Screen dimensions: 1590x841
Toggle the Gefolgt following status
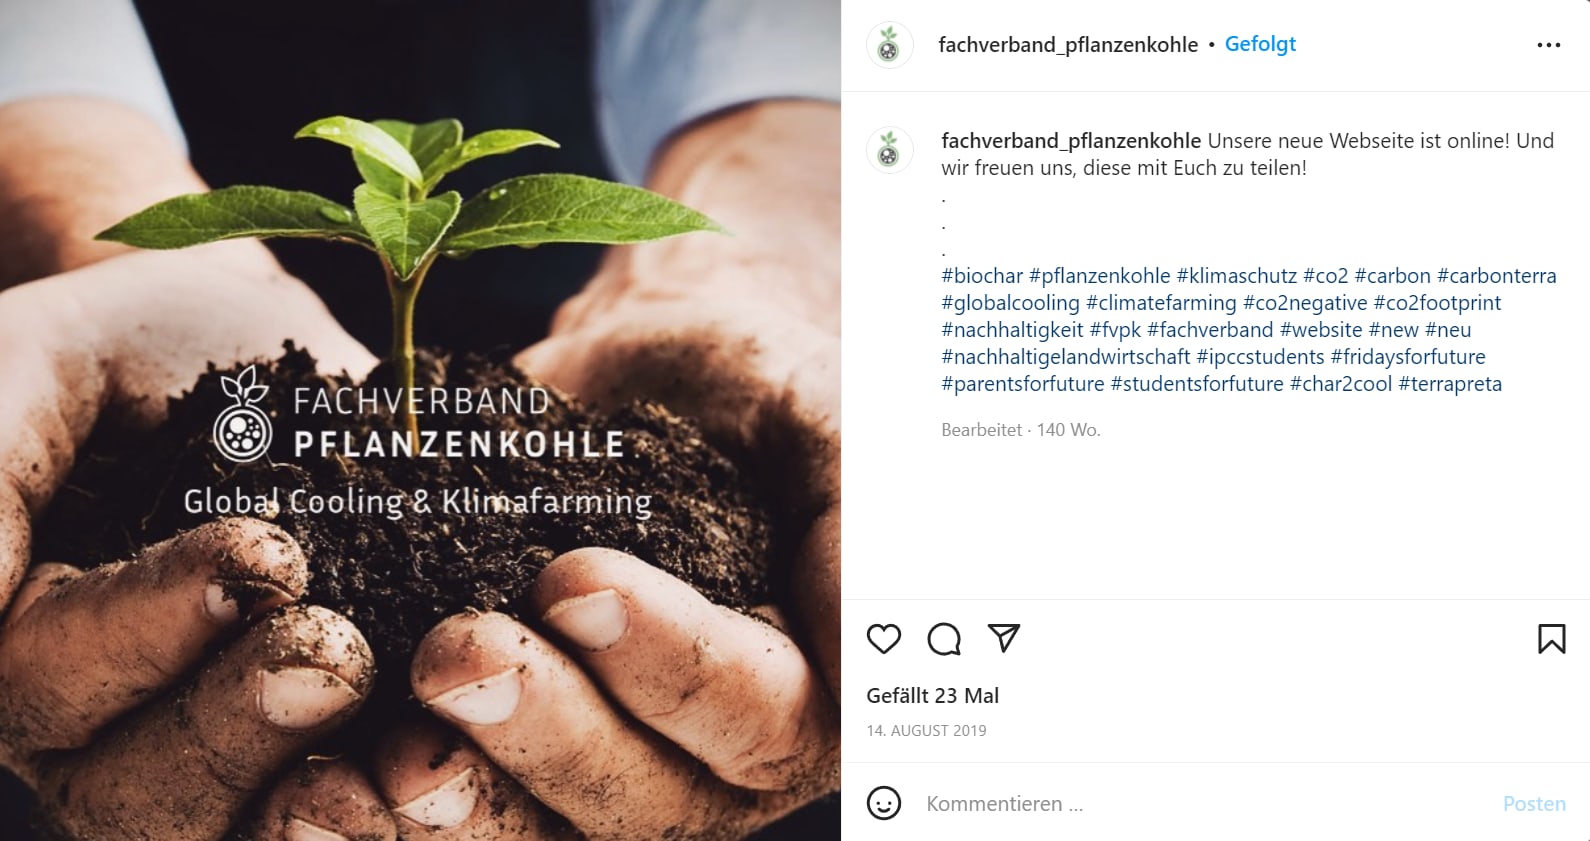1260,44
